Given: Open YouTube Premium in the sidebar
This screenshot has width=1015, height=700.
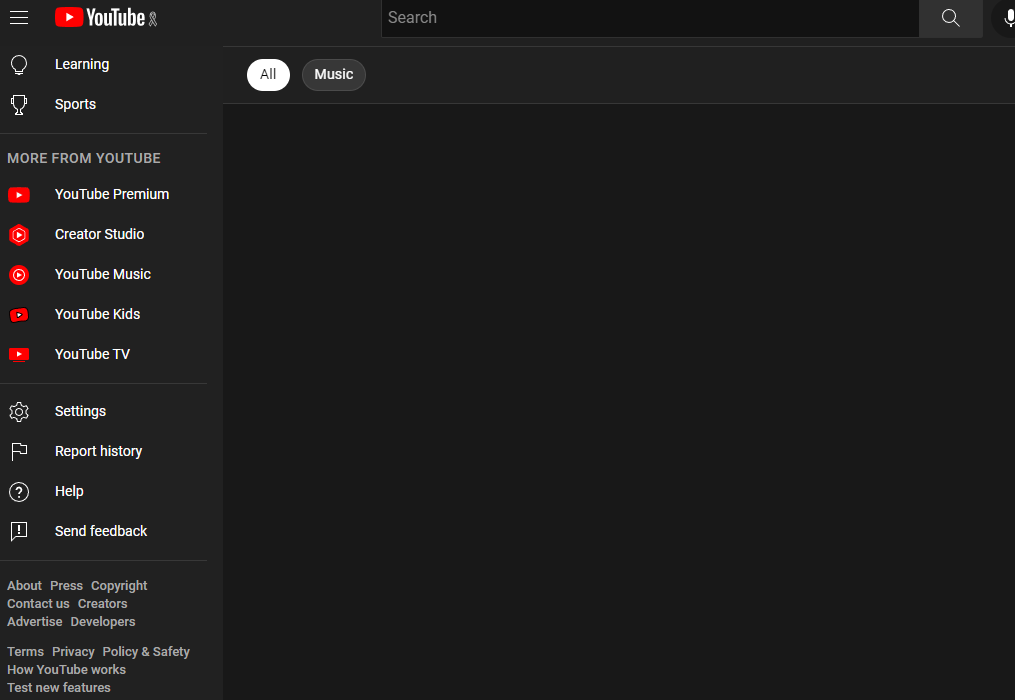Looking at the screenshot, I should tap(112, 194).
